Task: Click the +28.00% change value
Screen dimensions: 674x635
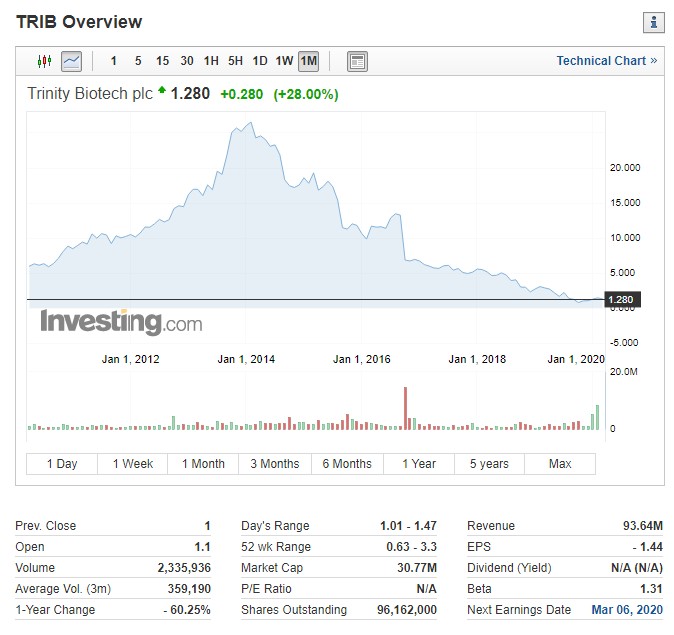Action: click(306, 94)
